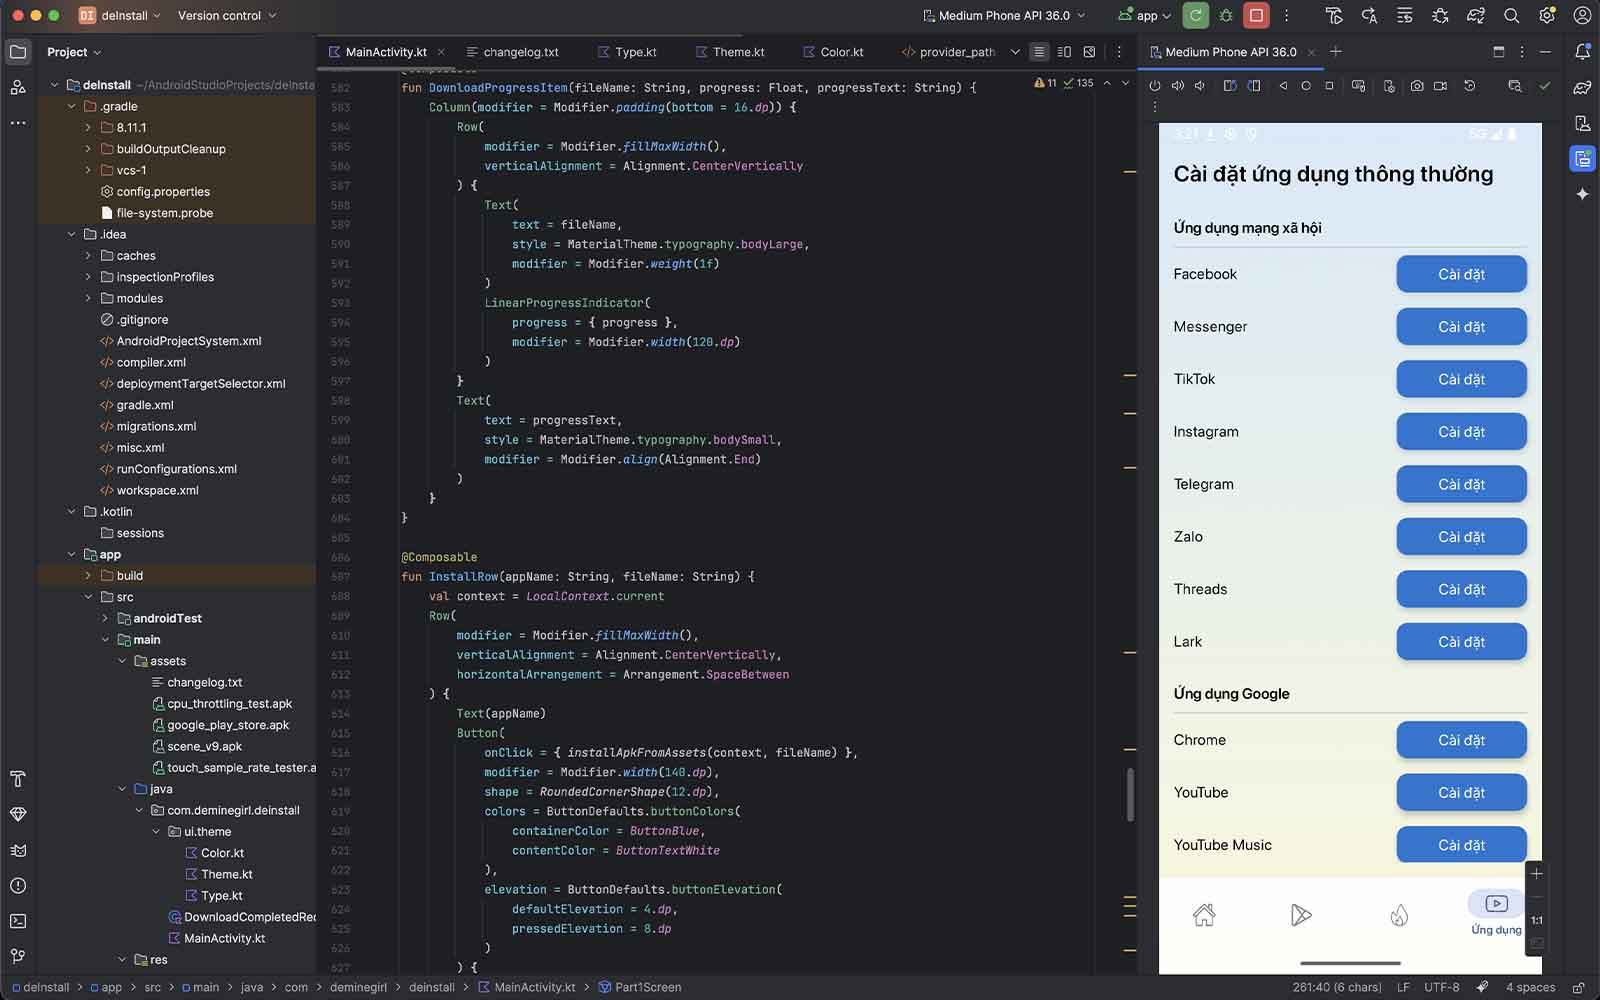Click the red Stop app button
This screenshot has height=1000, width=1600.
coord(1256,15)
